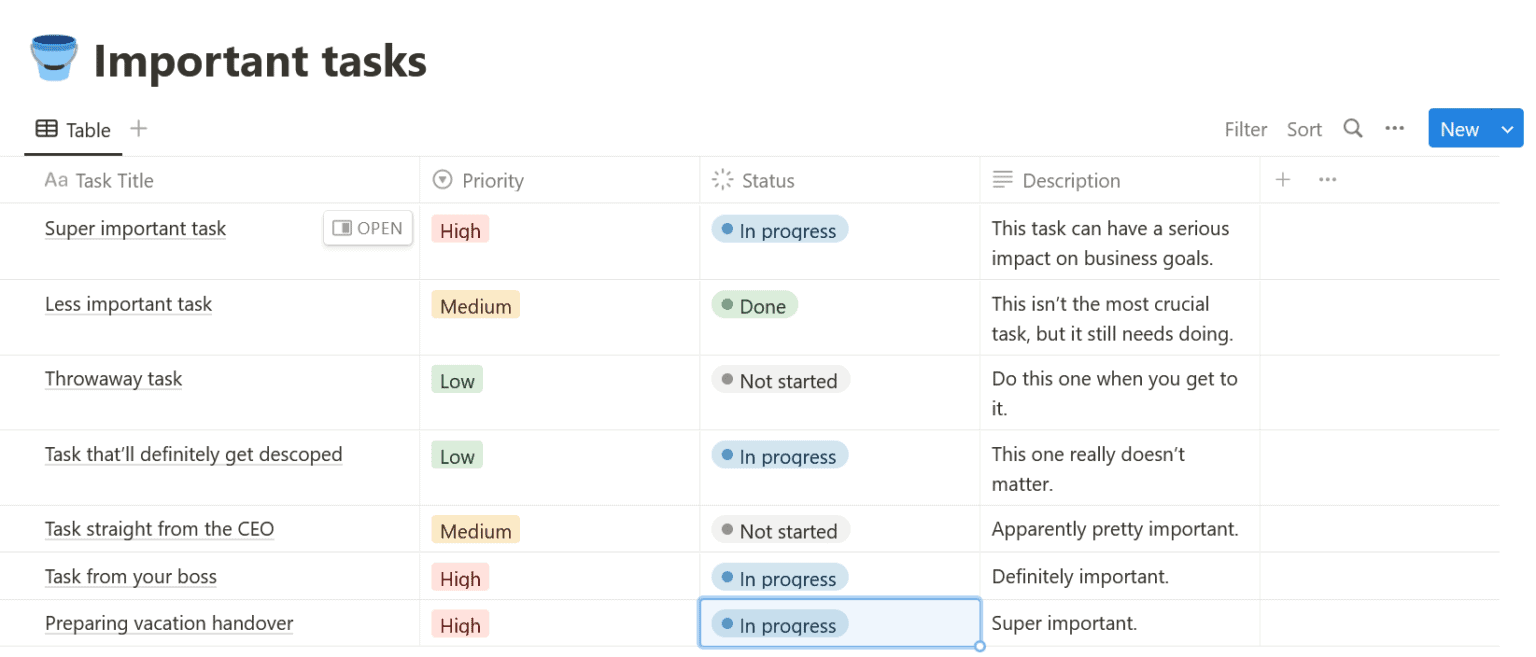Select the Done status tag on Less important task
1536x657 pixels.
(754, 305)
